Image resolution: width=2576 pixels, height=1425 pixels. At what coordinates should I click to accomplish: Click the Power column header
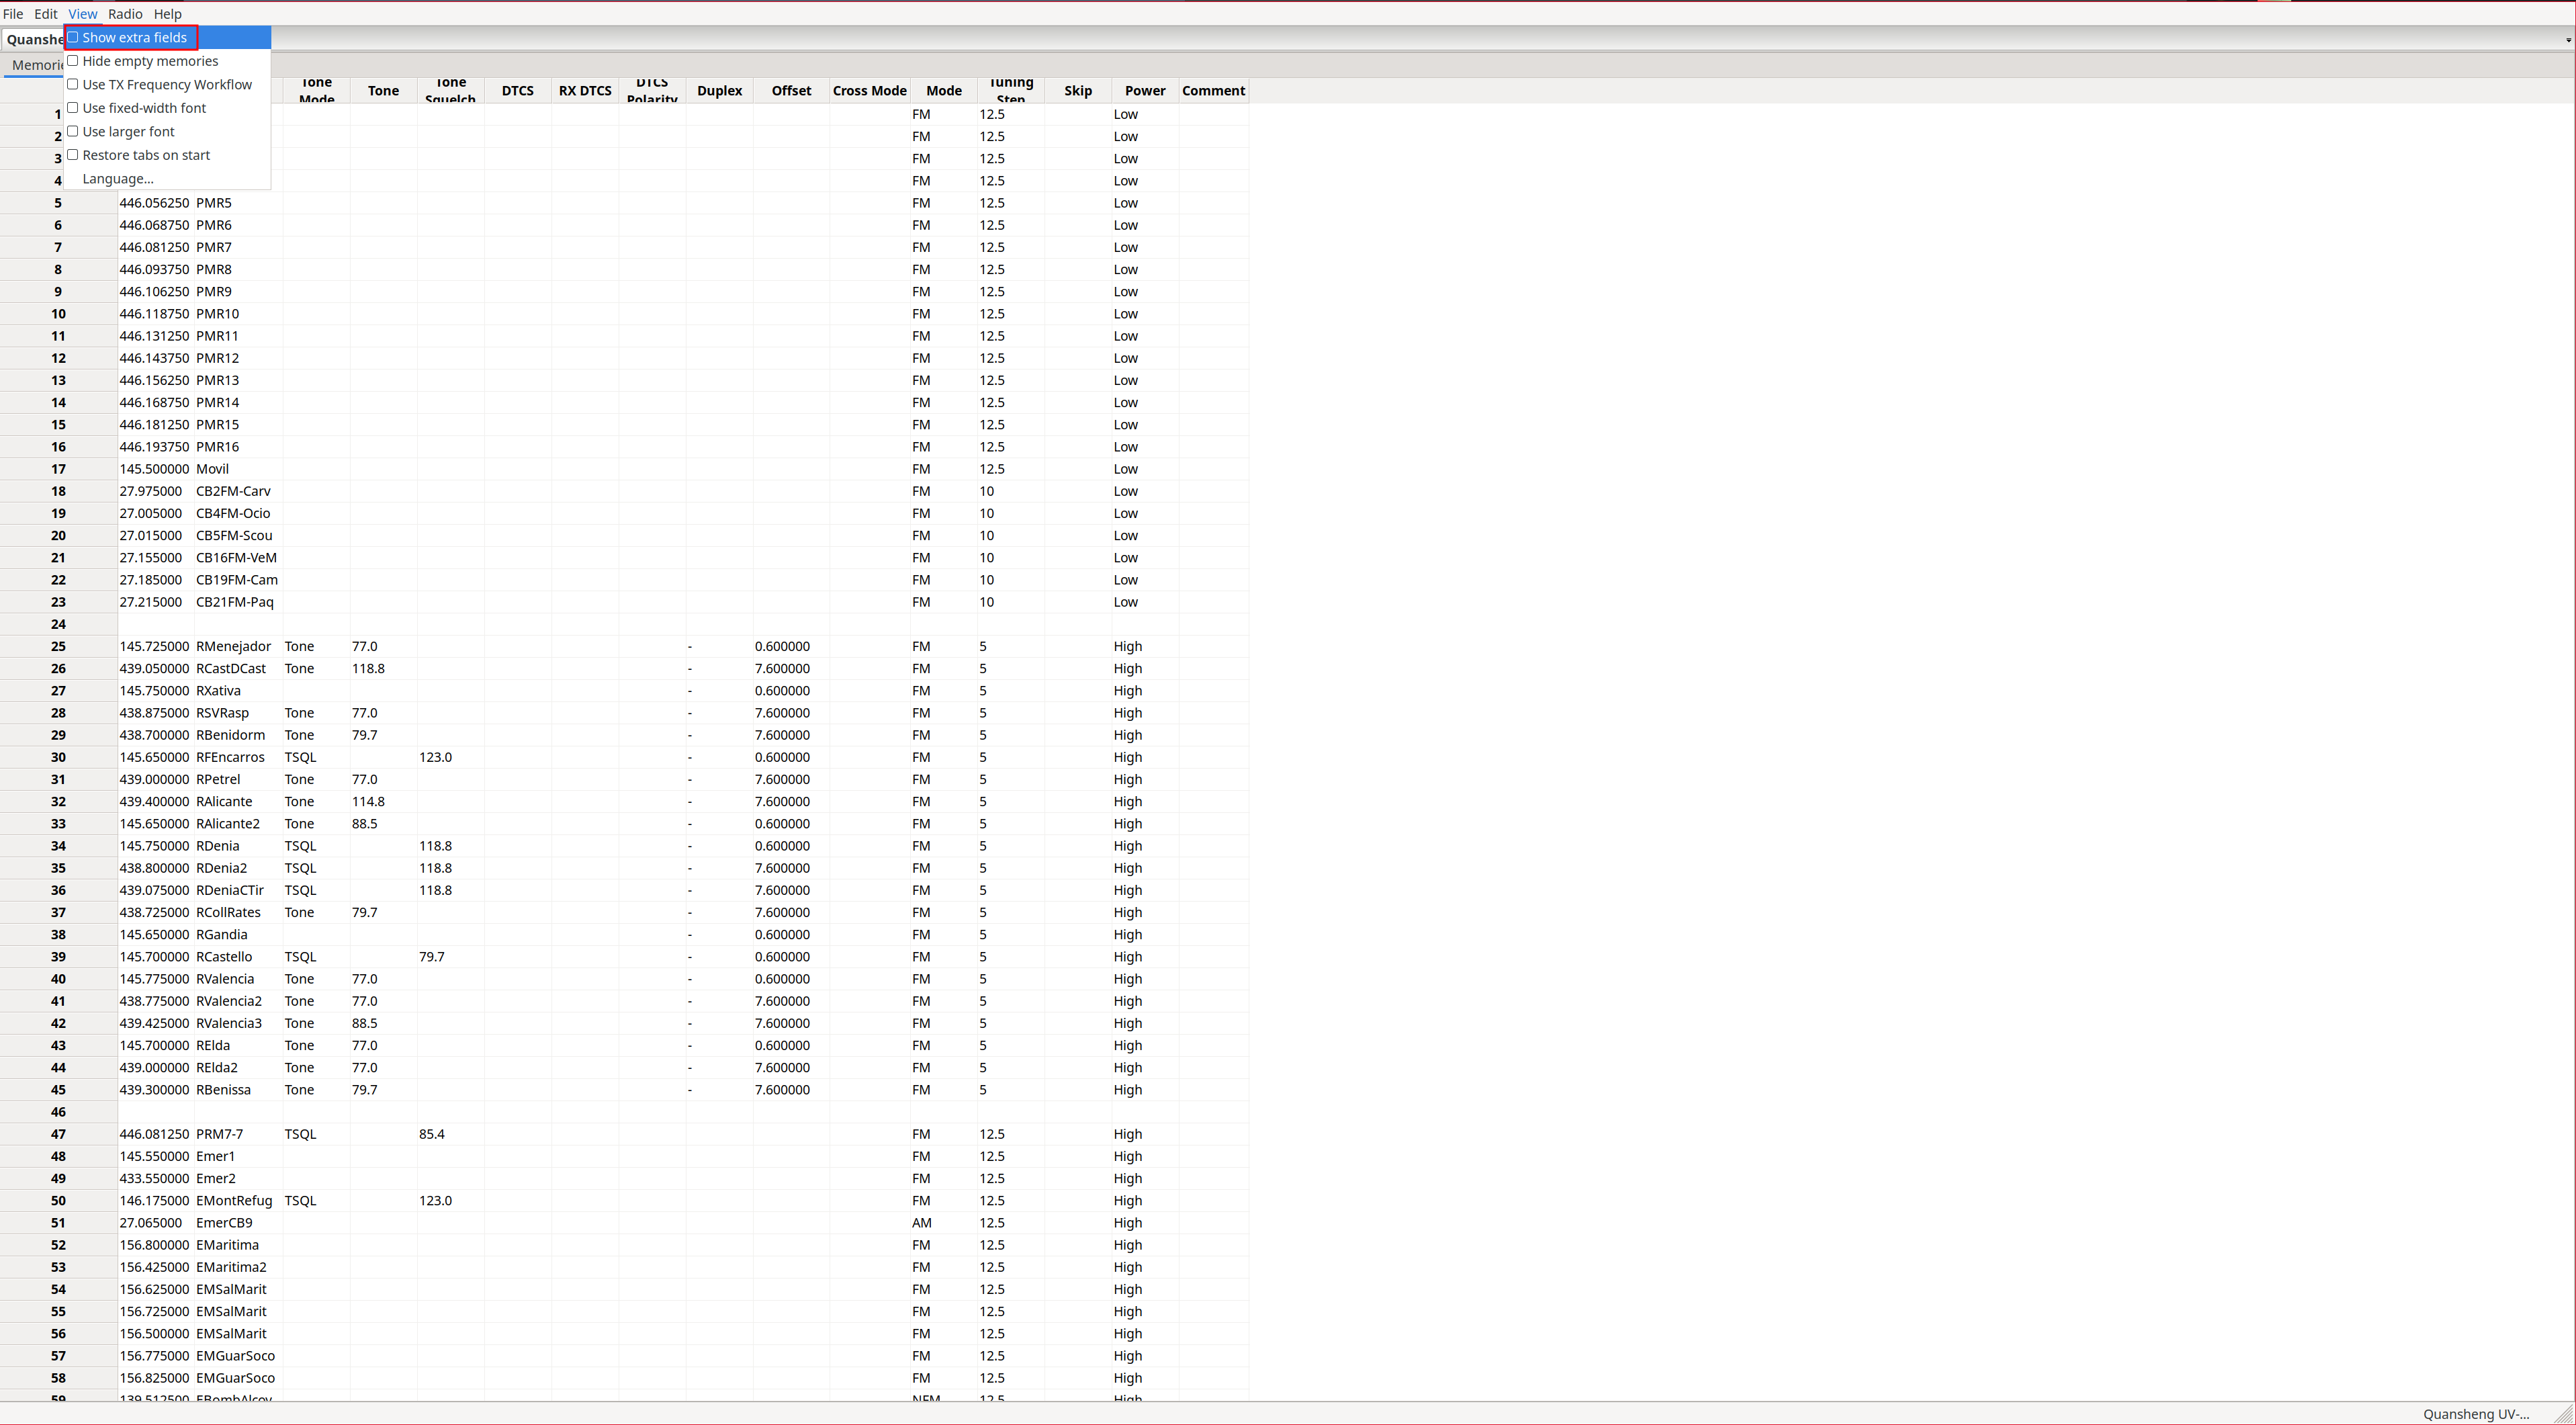1145,90
